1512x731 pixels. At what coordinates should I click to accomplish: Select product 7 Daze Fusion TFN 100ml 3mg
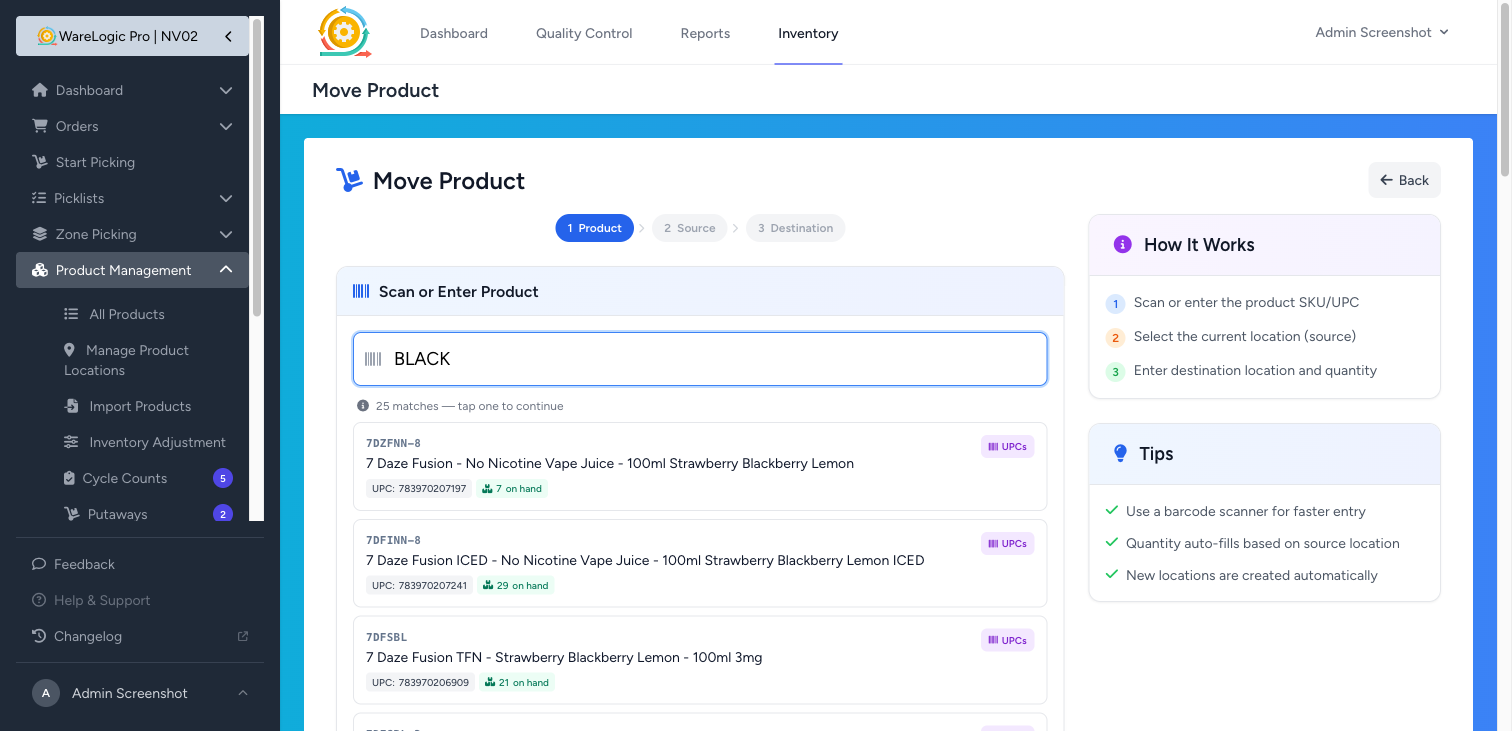[700, 660]
